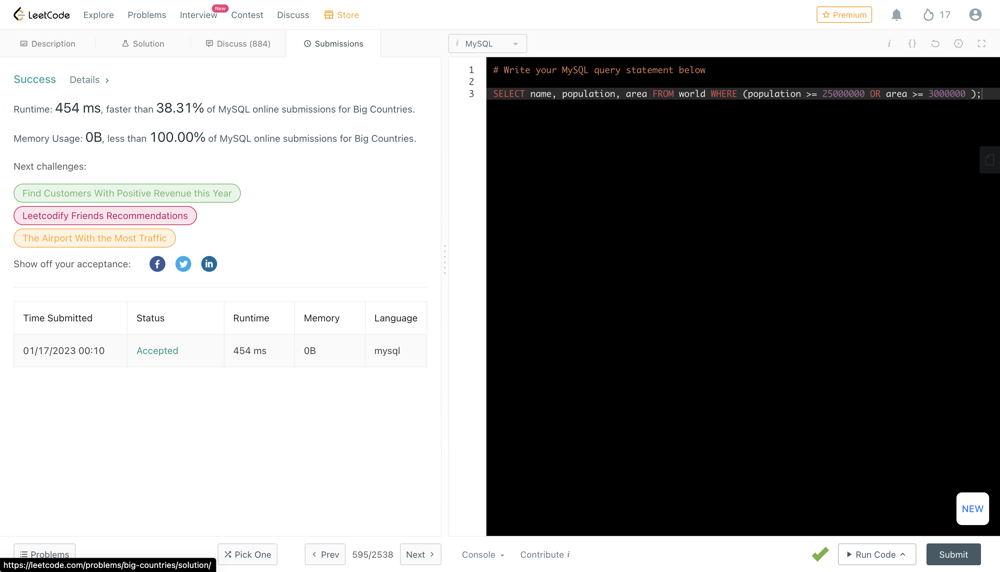The width and height of the screenshot is (1000, 572).
Task: Click the LeetCode logo
Action: tap(41, 15)
